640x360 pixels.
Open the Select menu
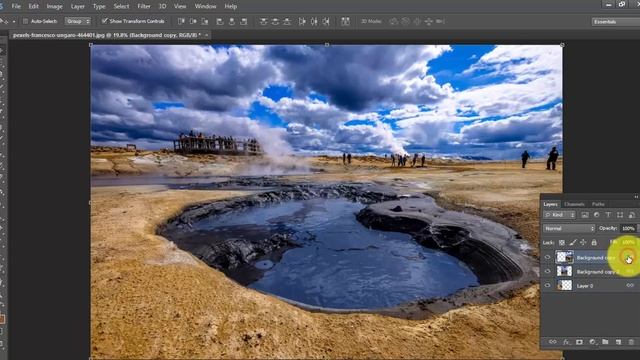(x=121, y=7)
